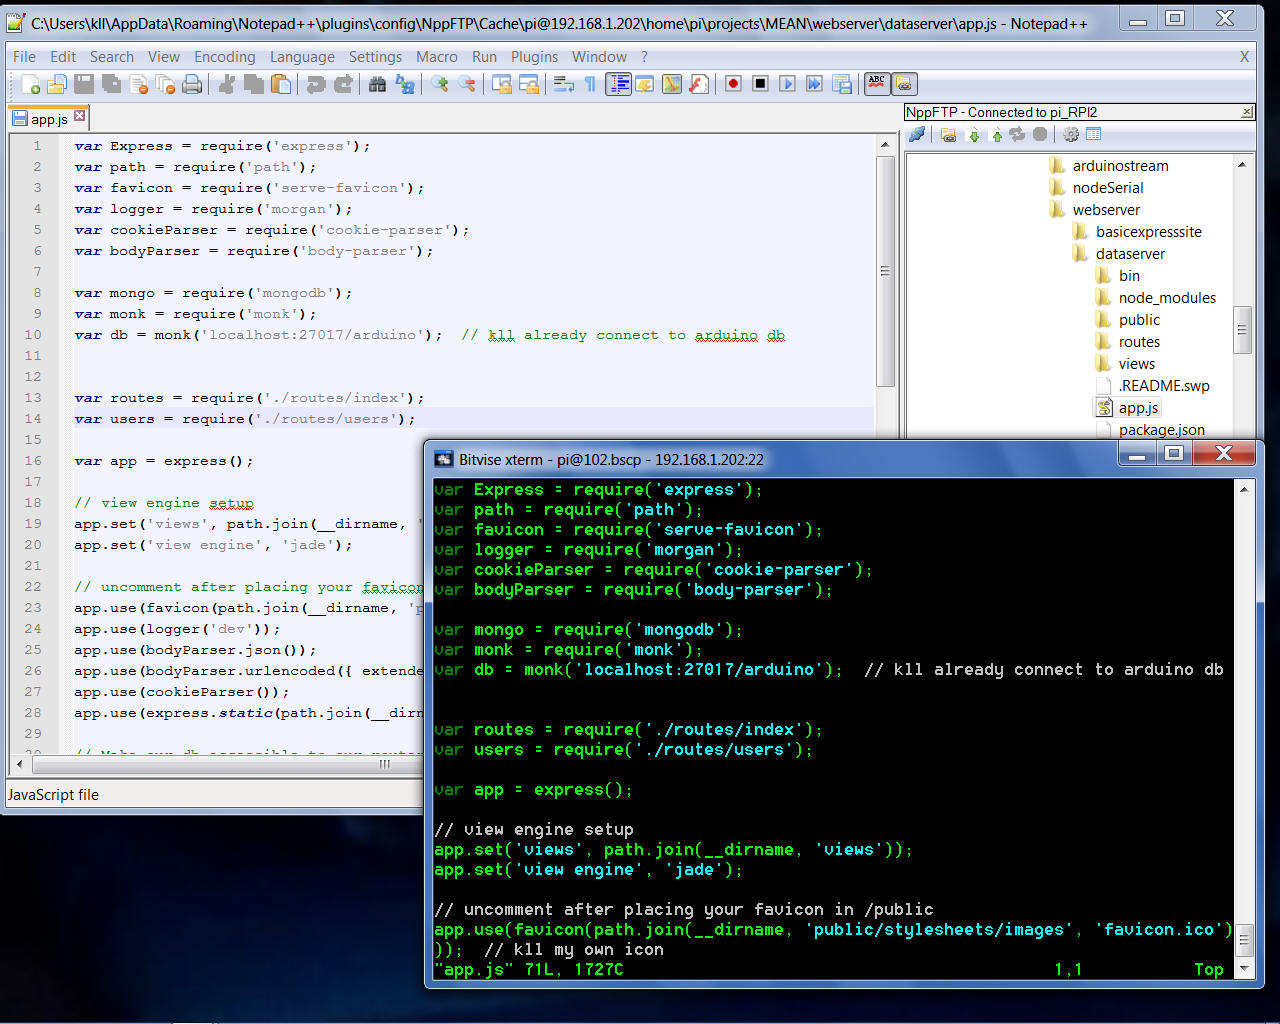The width and height of the screenshot is (1280, 1024).
Task: Select package.json in the file tree
Action: click(x=1161, y=430)
